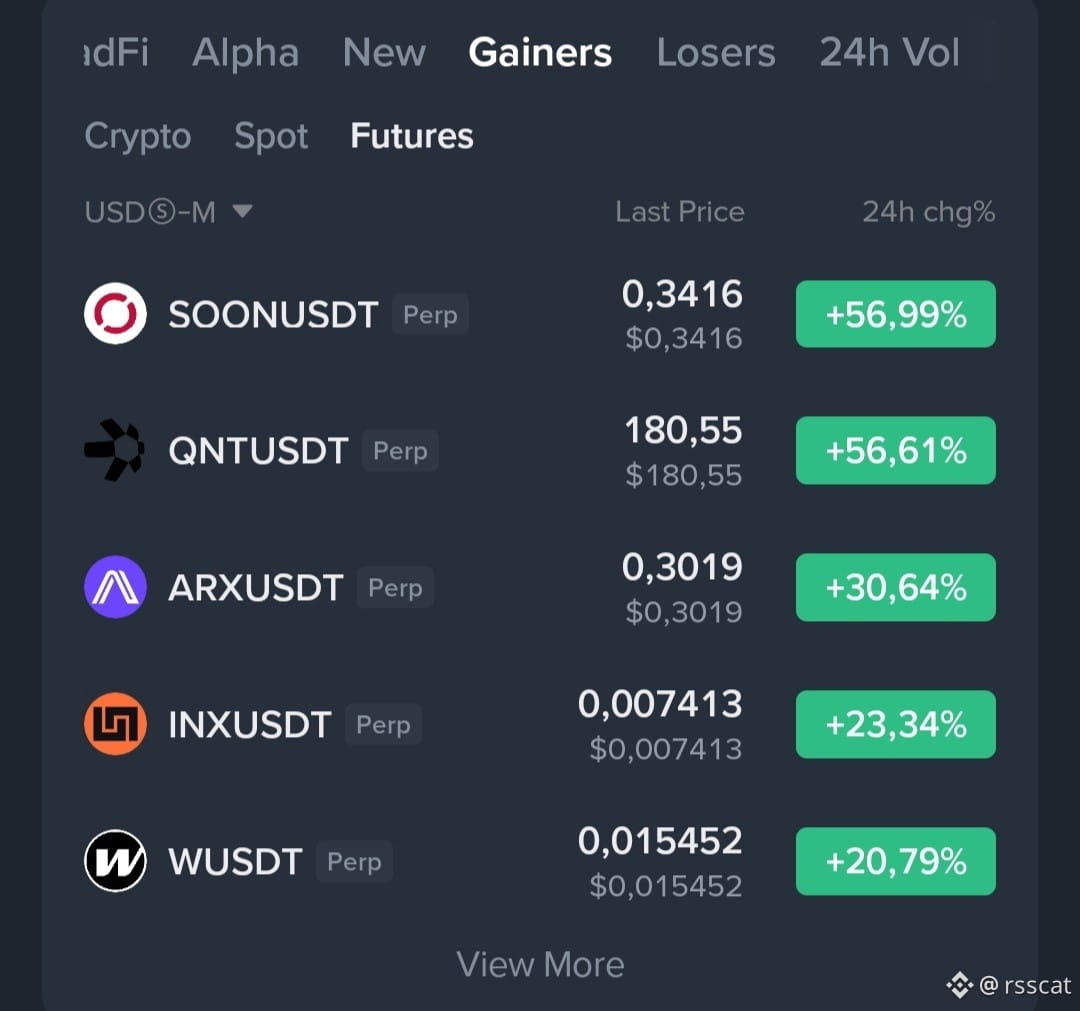Sort by the 24h chg% column header
This screenshot has width=1080, height=1011.
pos(928,211)
